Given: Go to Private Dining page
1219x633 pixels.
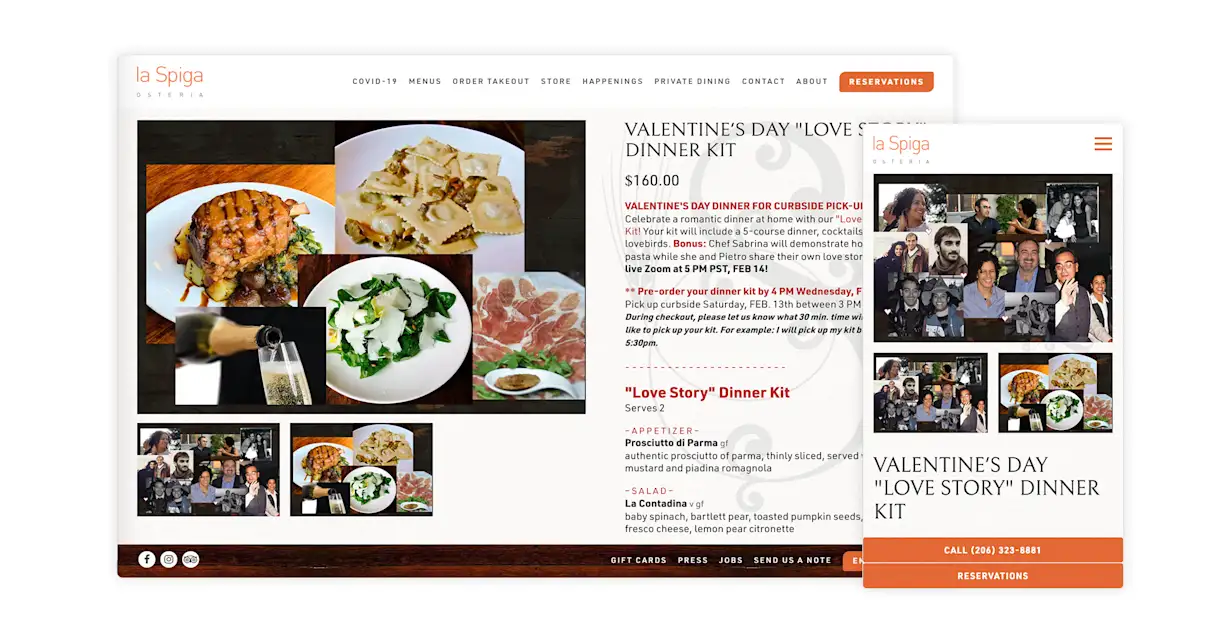Looking at the screenshot, I should tap(693, 82).
